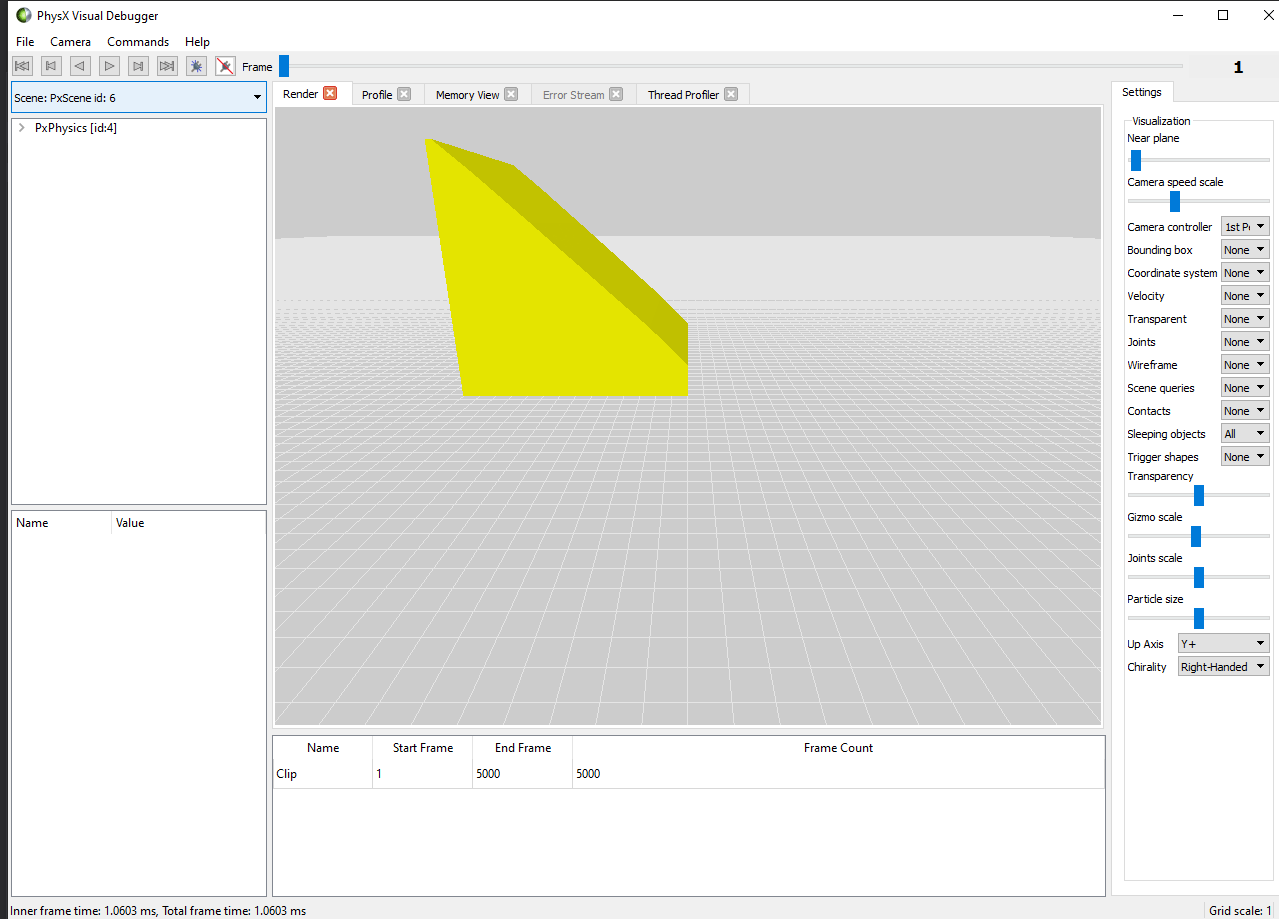This screenshot has height=919, width=1279.
Task: Open the Commands menu
Action: [138, 41]
